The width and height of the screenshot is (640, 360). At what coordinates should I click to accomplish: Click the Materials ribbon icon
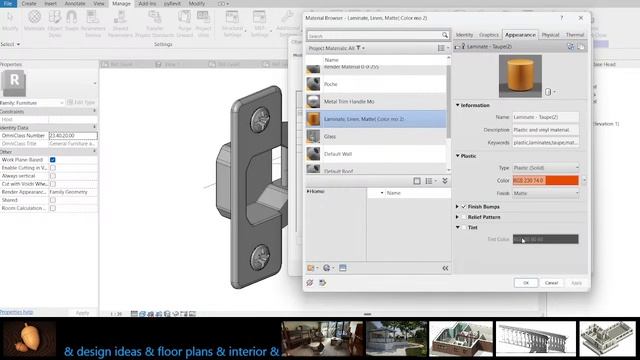click(34, 17)
